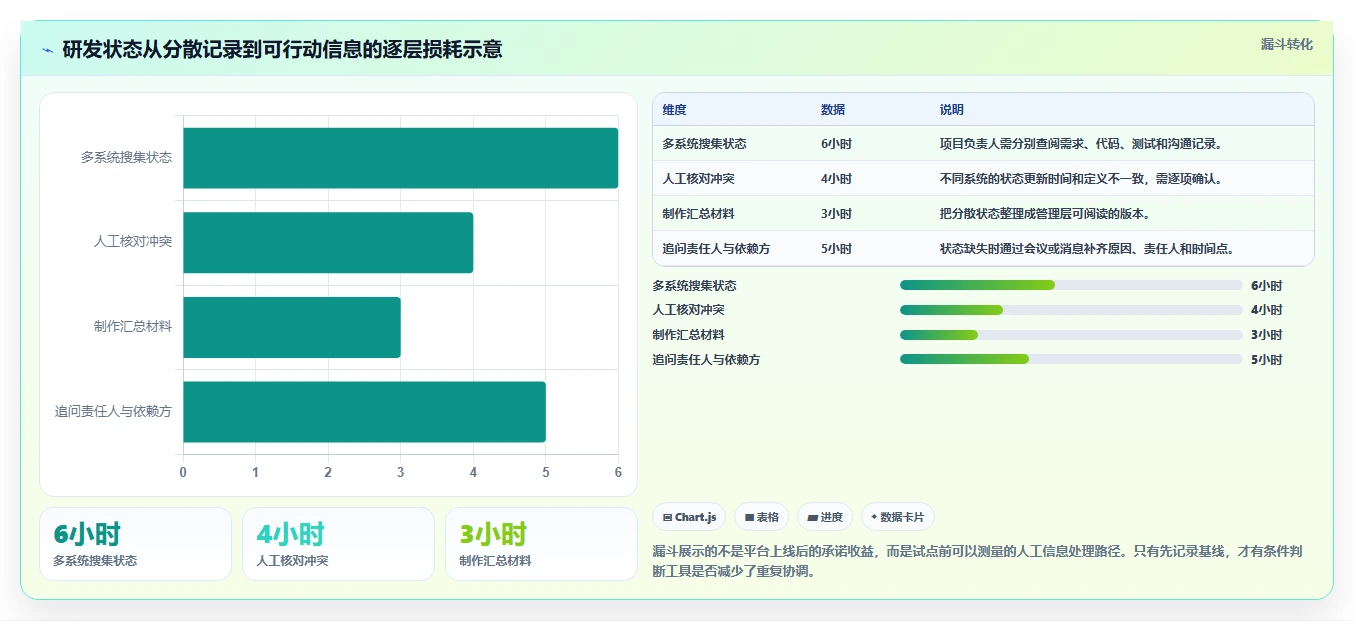Click the chart y-axis label 人工核对冲突
The height and width of the screenshot is (621, 1354).
pos(132,241)
